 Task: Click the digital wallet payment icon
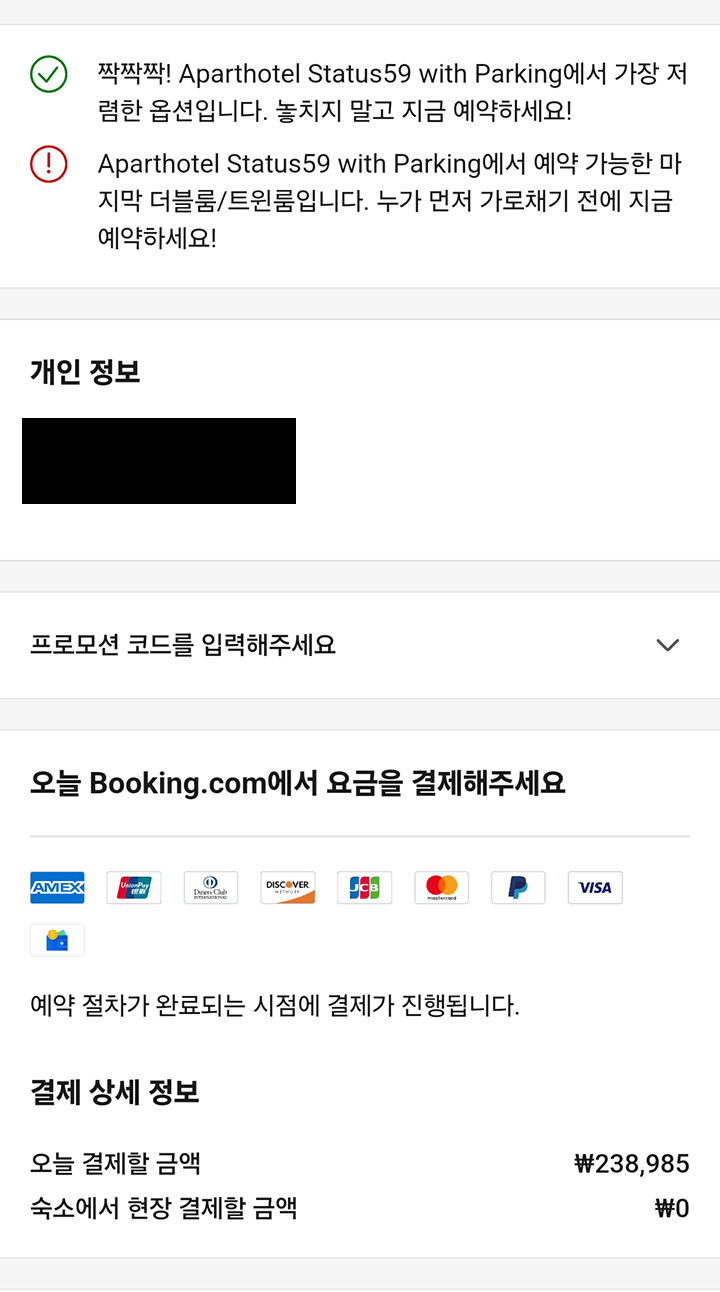[x=57, y=940]
